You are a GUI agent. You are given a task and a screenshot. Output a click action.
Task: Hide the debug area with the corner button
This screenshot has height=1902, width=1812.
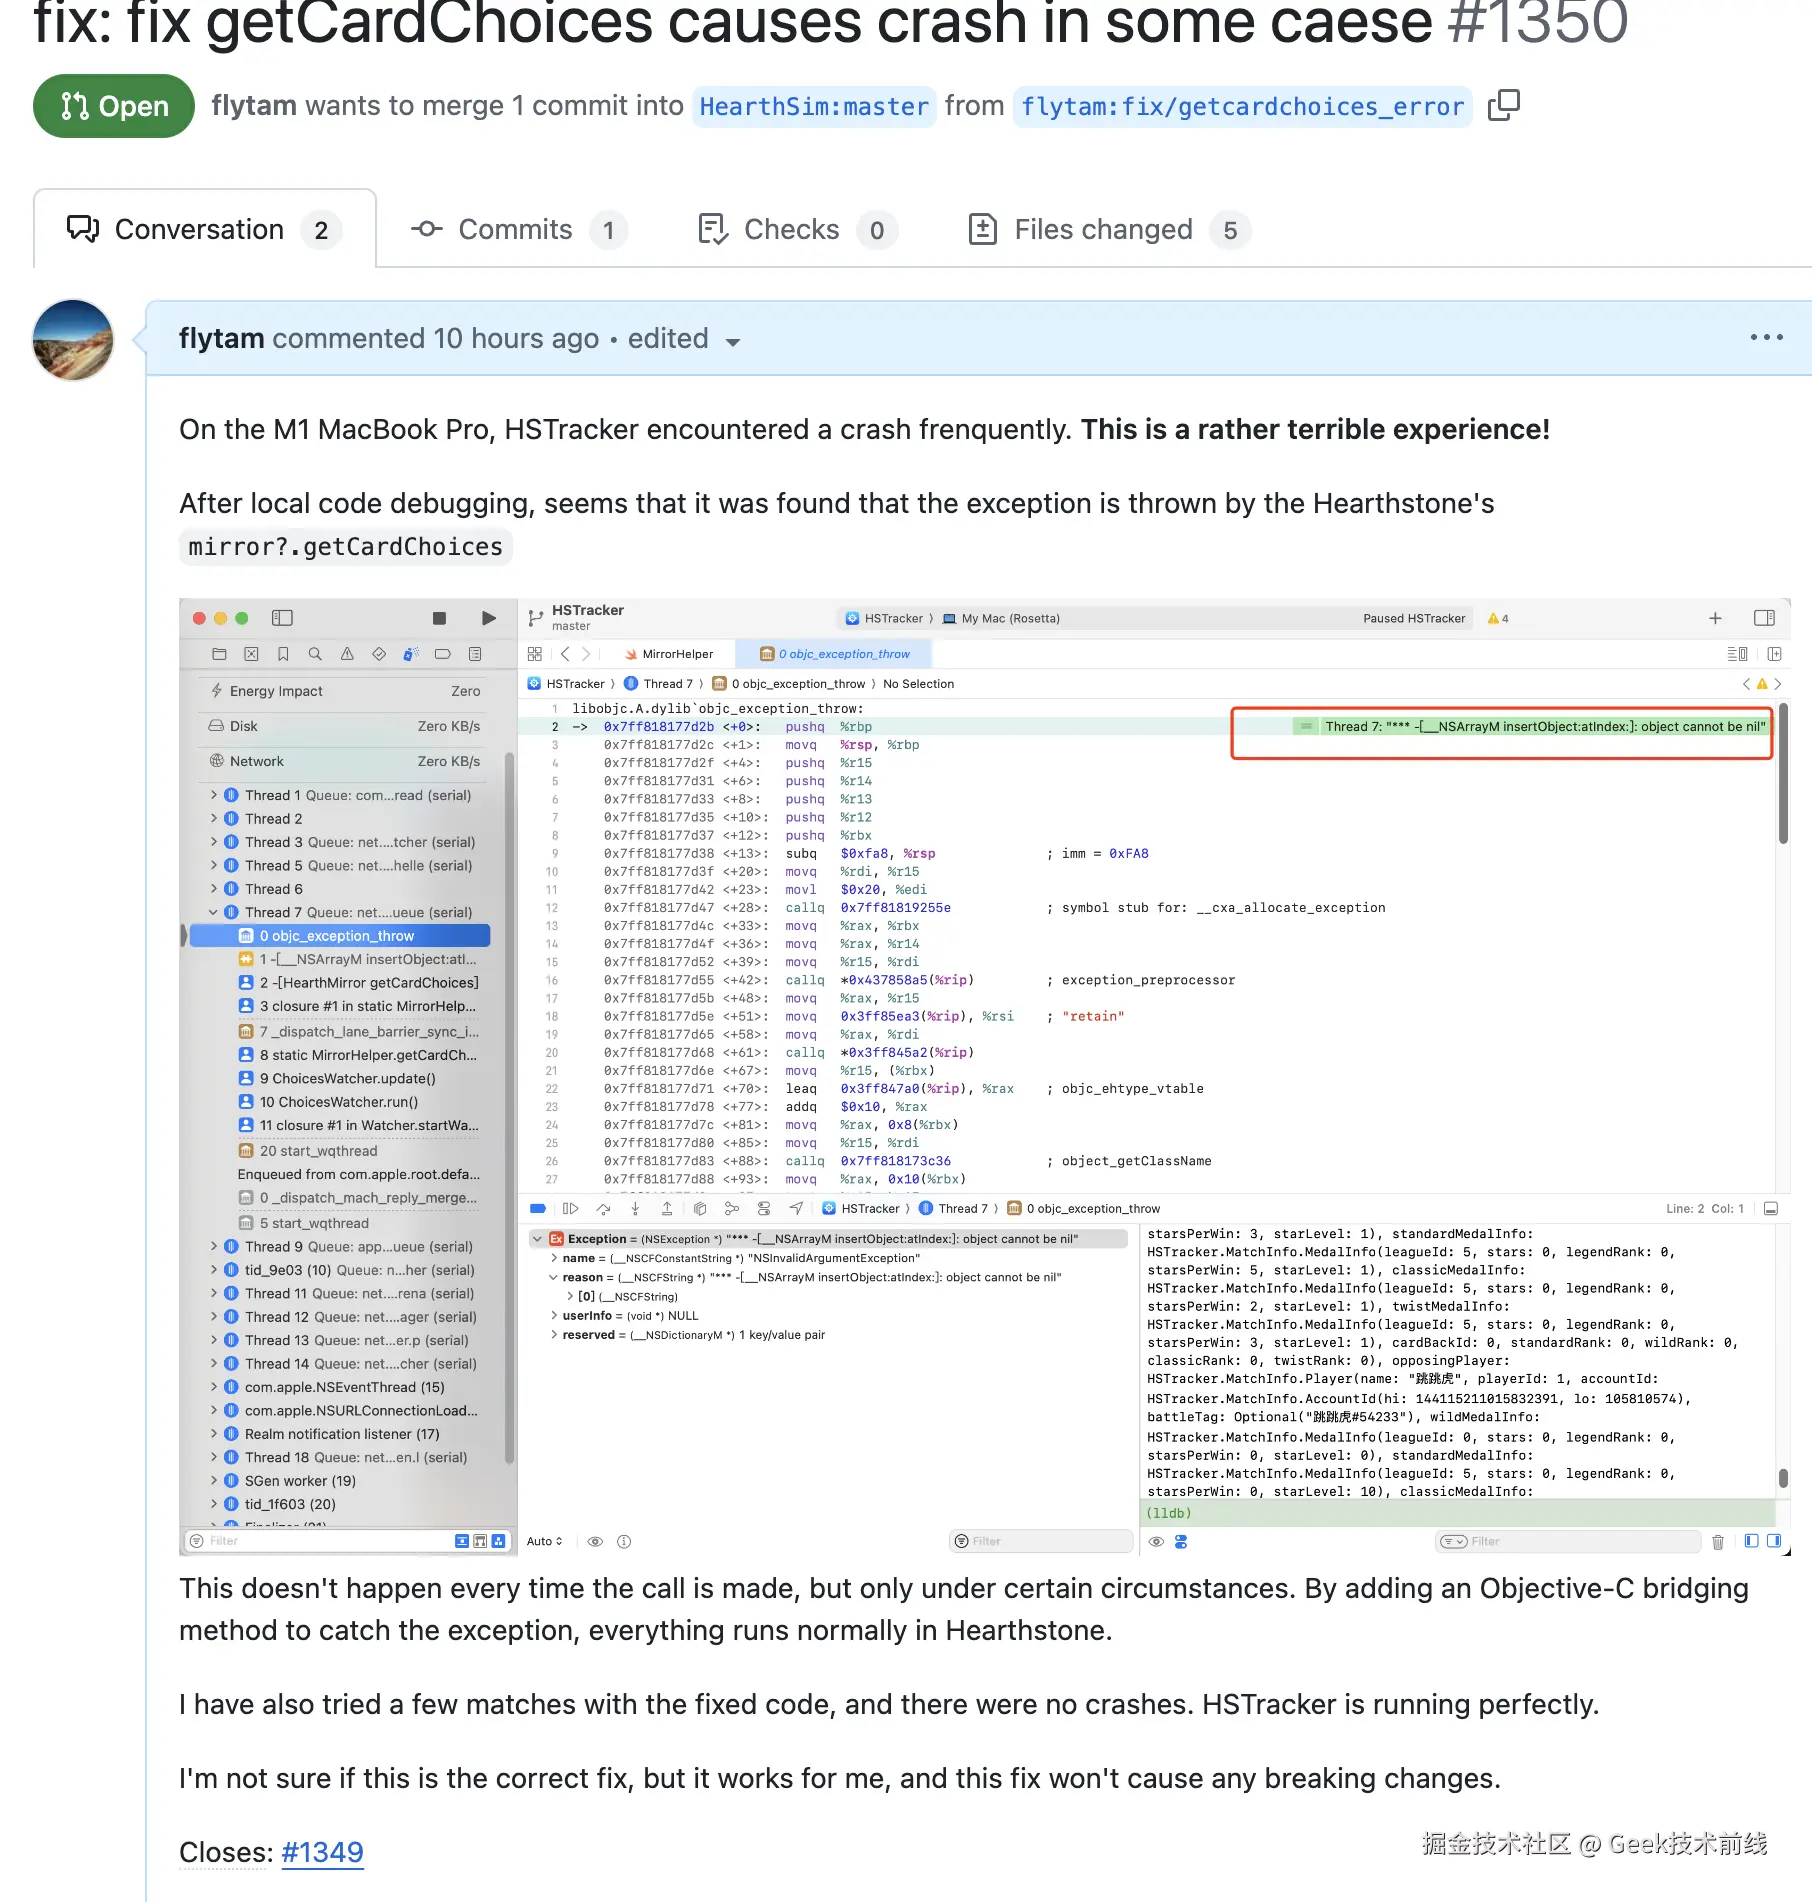(x=1771, y=1208)
